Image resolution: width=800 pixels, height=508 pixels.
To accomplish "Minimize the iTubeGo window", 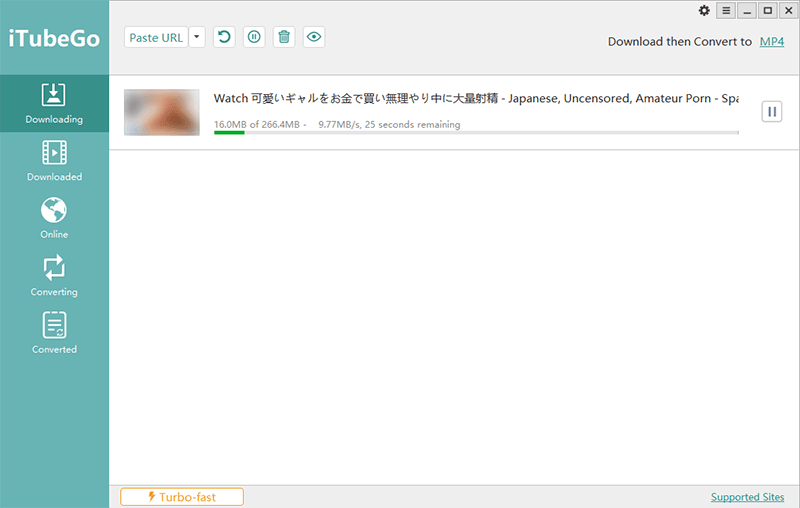I will (747, 11).
